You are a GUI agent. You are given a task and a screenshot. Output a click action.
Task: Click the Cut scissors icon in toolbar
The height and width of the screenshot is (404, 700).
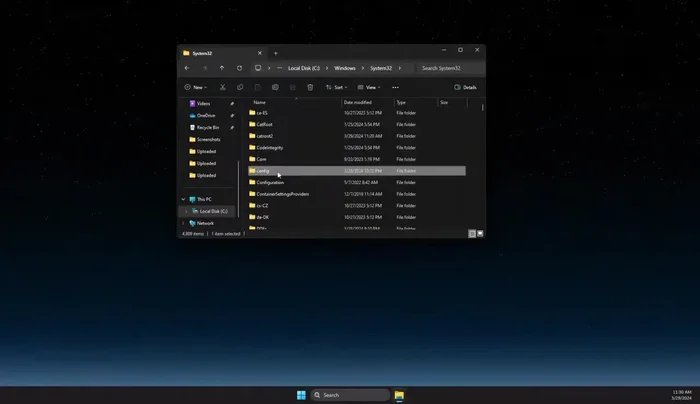point(224,87)
